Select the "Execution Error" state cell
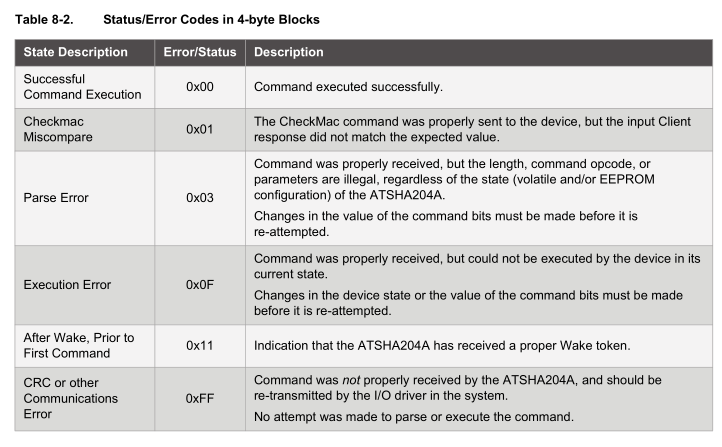This screenshot has height=447, width=722. coord(67,285)
